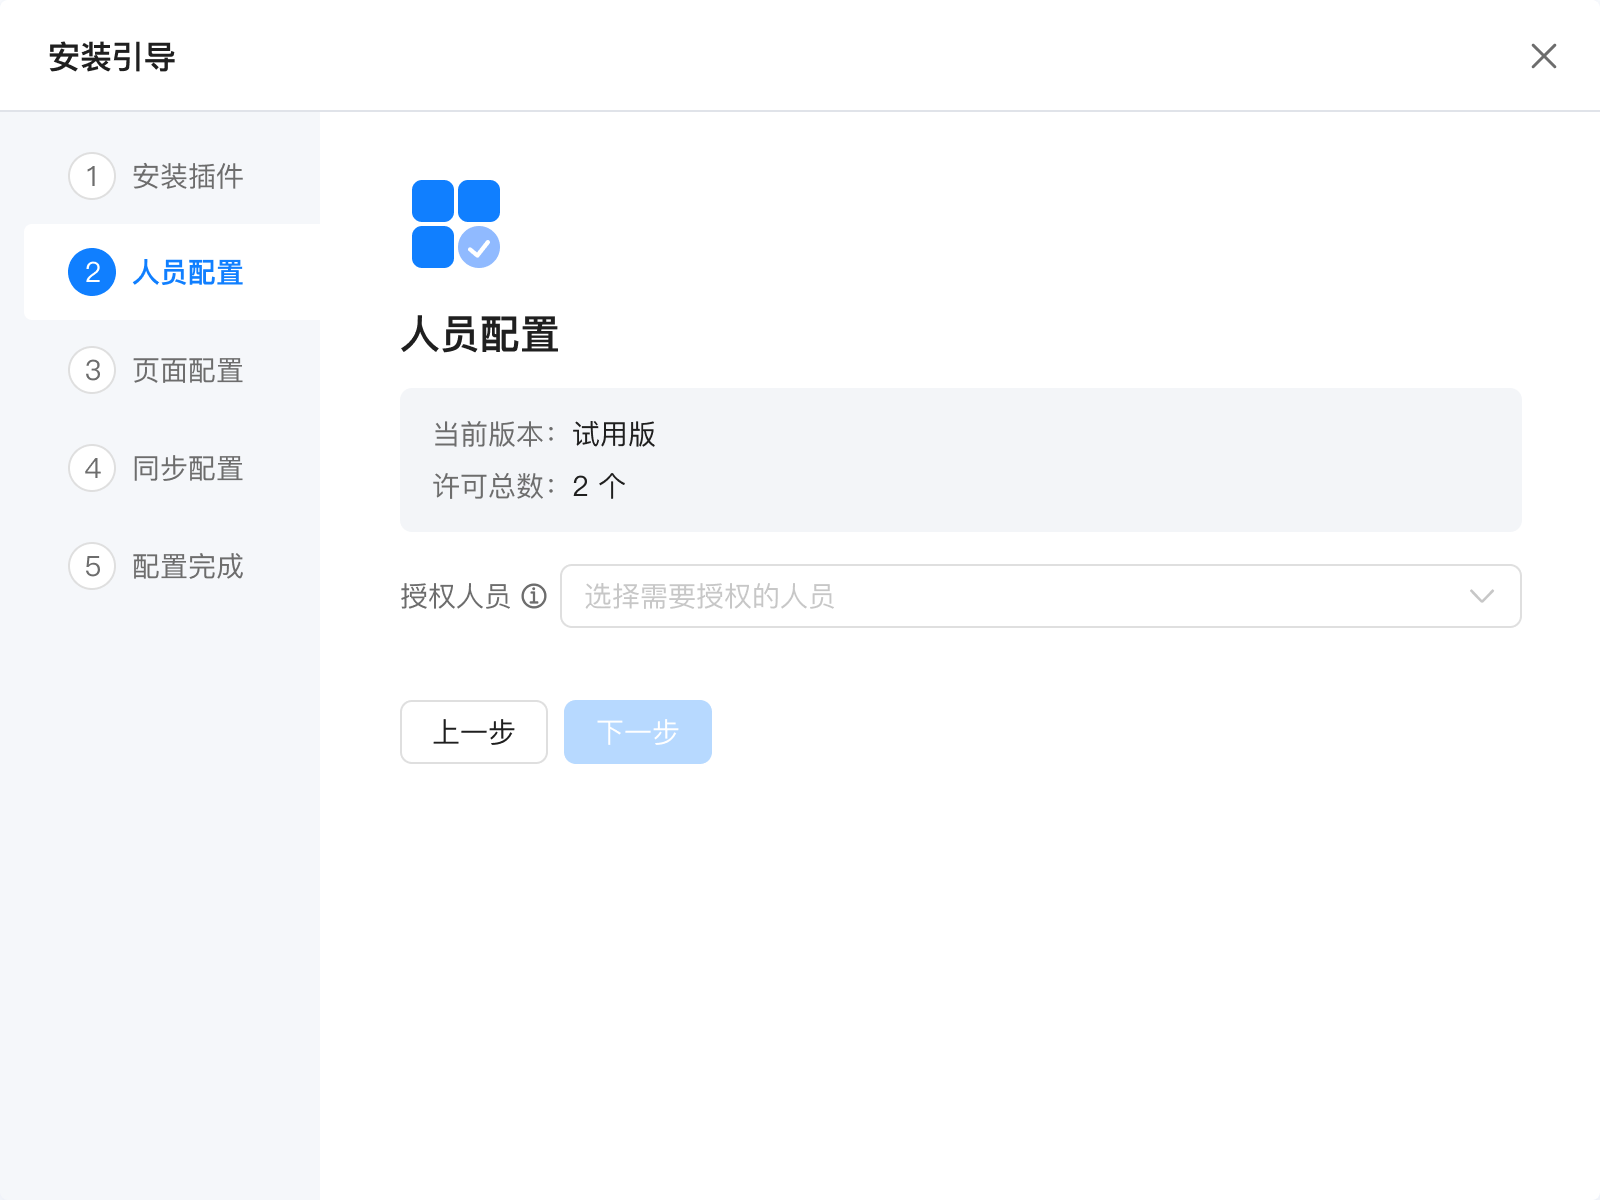Click the 人员配置 app logo icon
This screenshot has height=1200, width=1602.
tap(456, 224)
